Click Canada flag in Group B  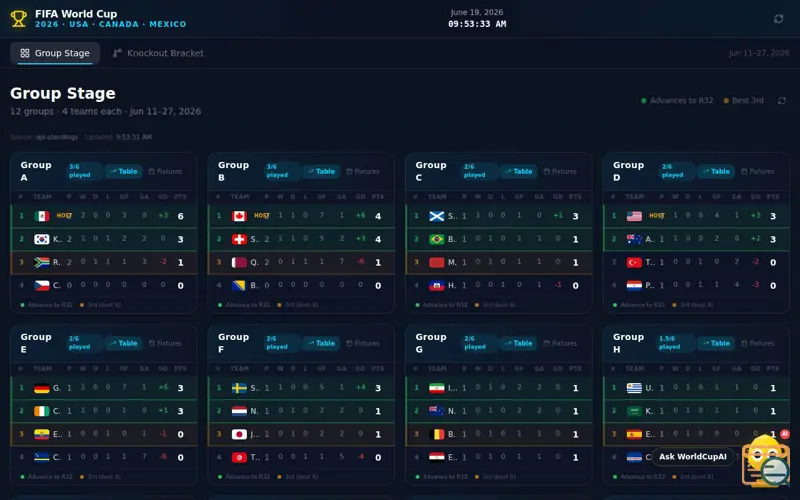(239, 216)
